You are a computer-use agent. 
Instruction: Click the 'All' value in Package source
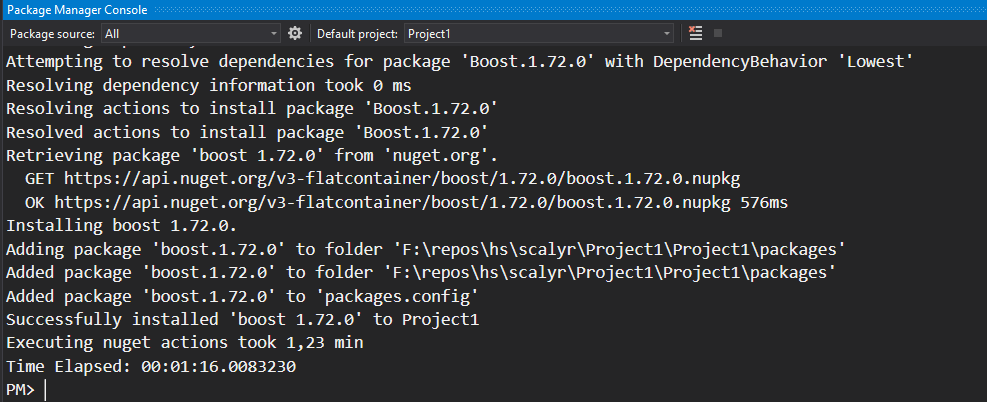(112, 34)
